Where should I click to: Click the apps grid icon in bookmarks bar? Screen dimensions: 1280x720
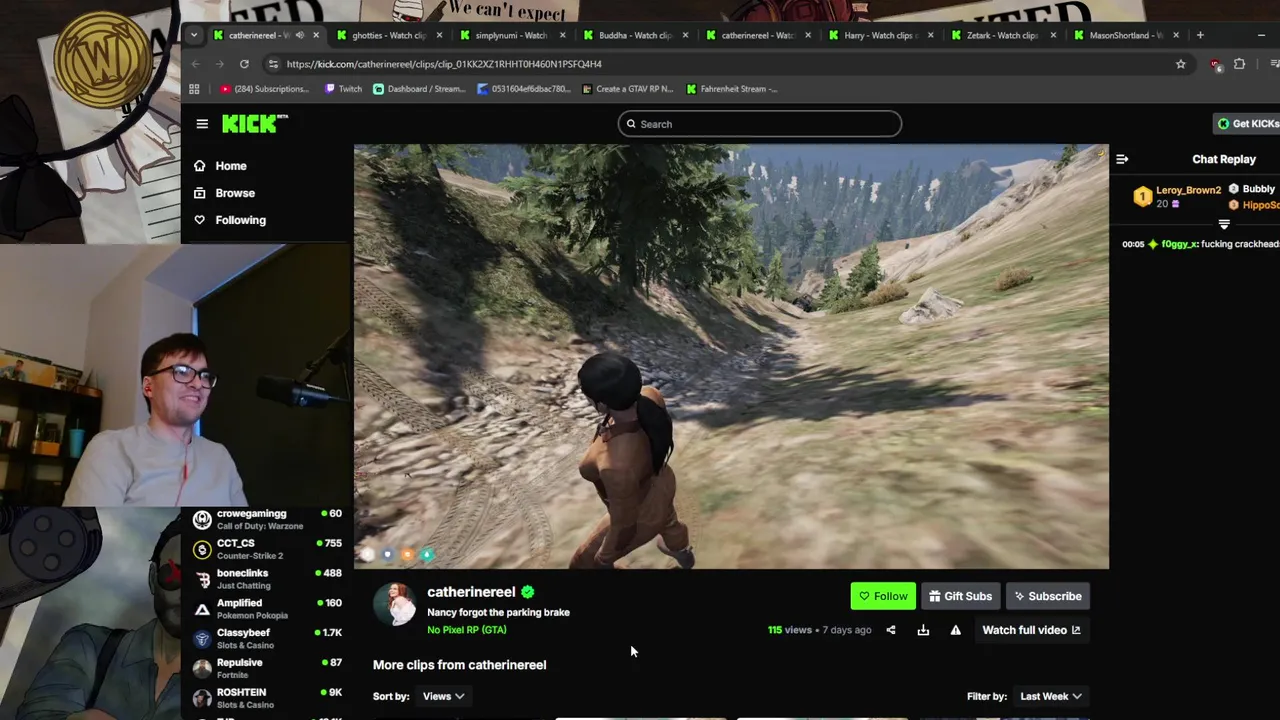(x=194, y=89)
